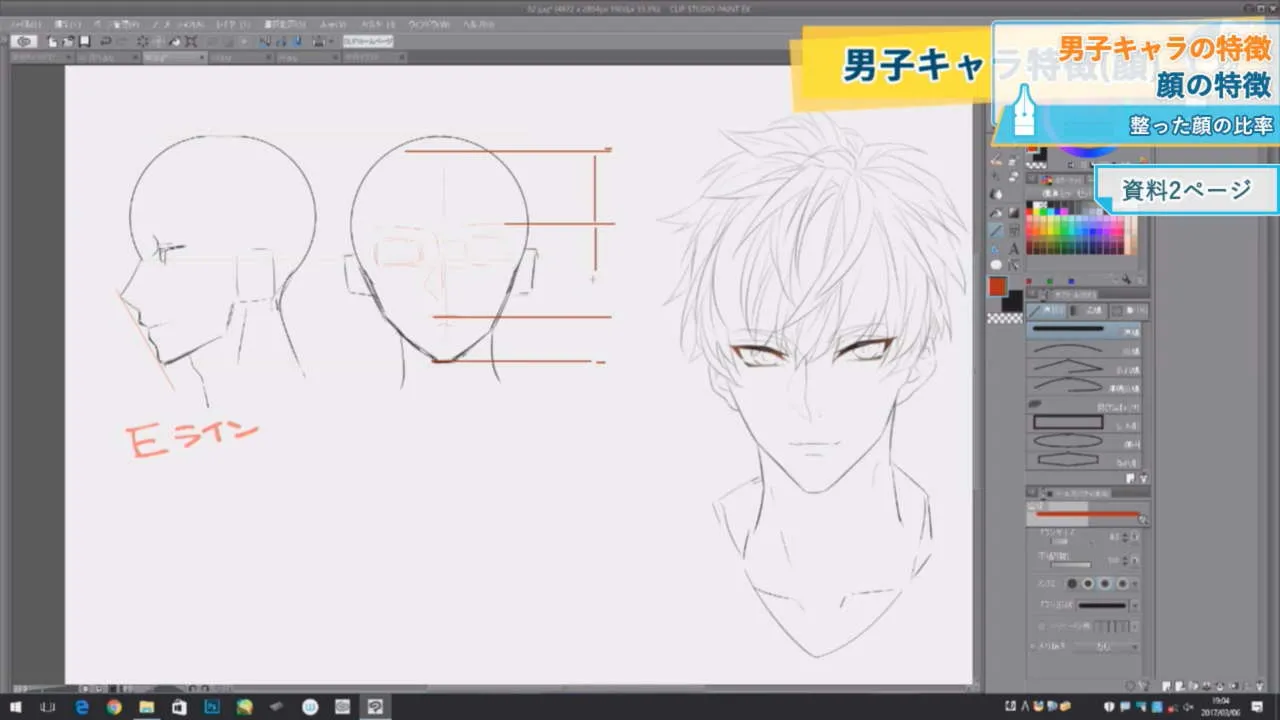The width and height of the screenshot is (1280, 720).
Task: Click the Save icon in the command bar
Action: [x=85, y=41]
